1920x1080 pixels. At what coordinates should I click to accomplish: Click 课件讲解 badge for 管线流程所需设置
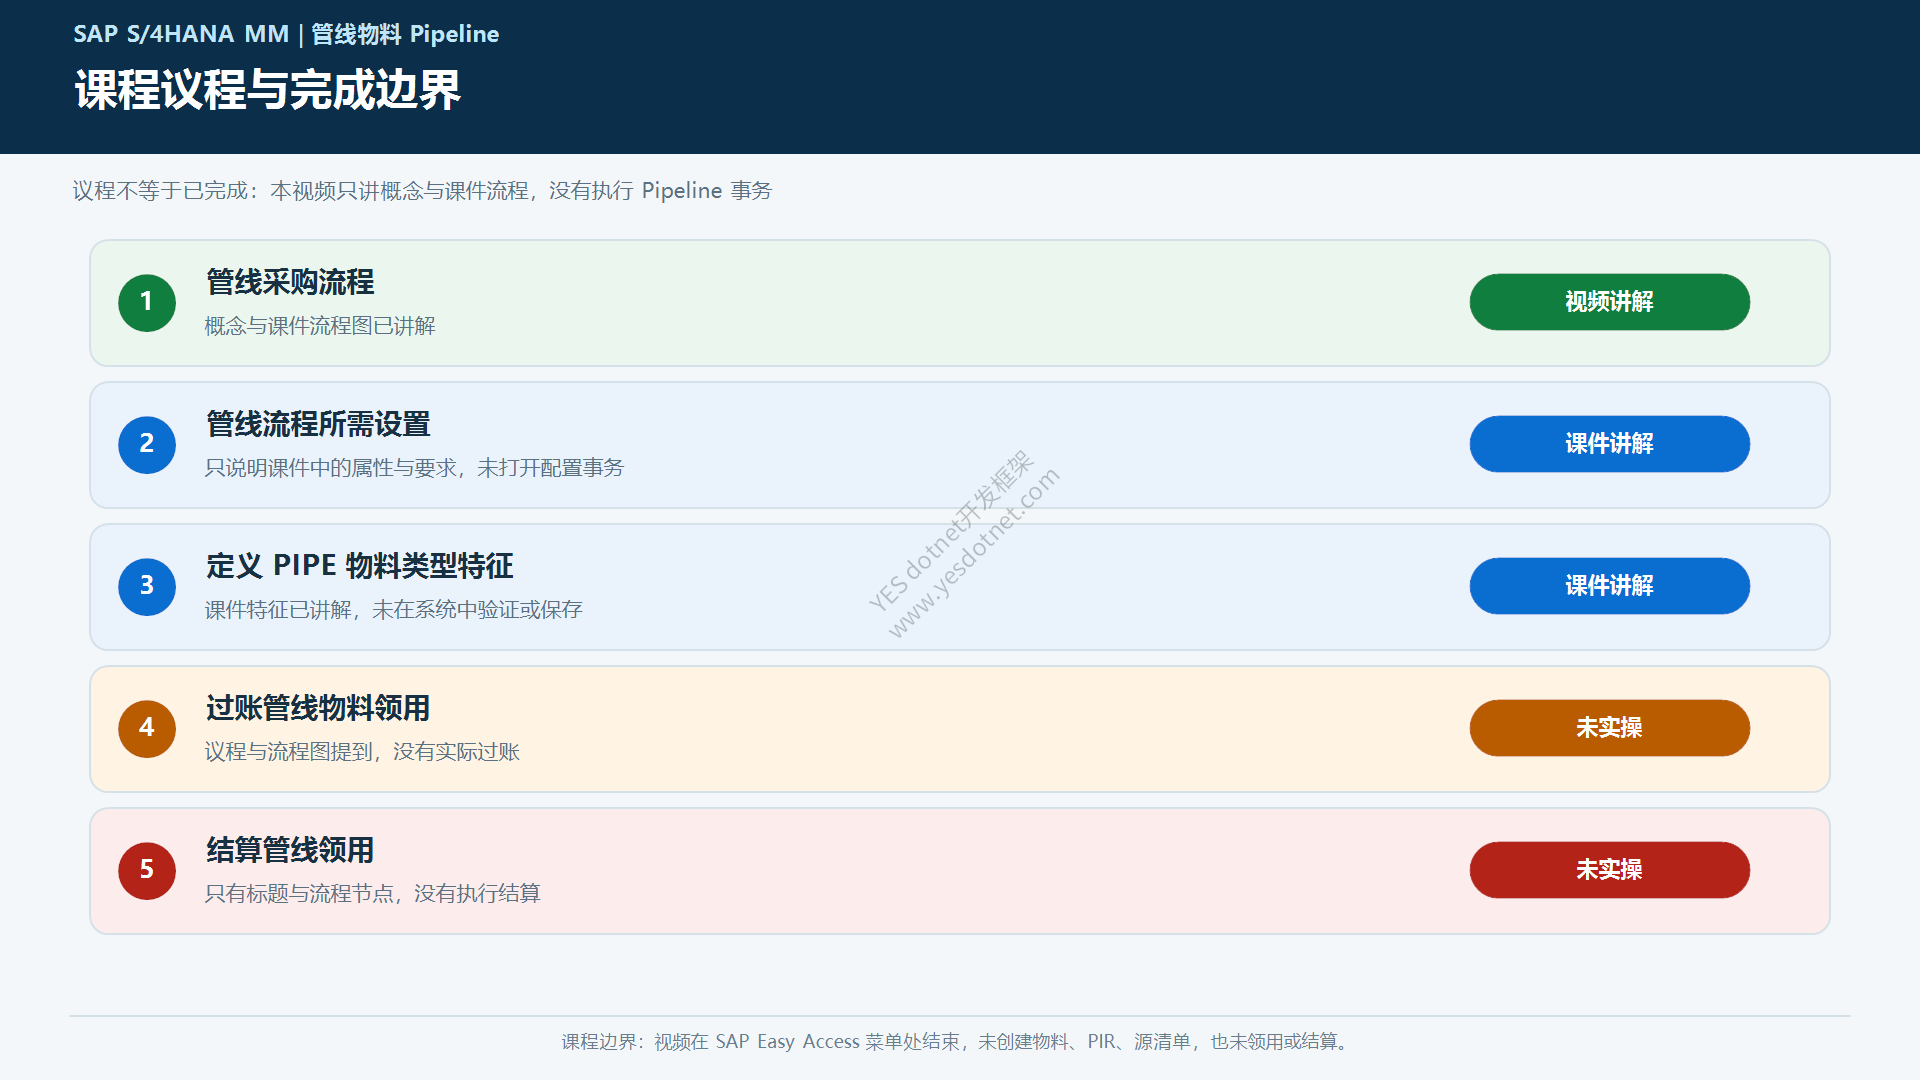coord(1609,444)
